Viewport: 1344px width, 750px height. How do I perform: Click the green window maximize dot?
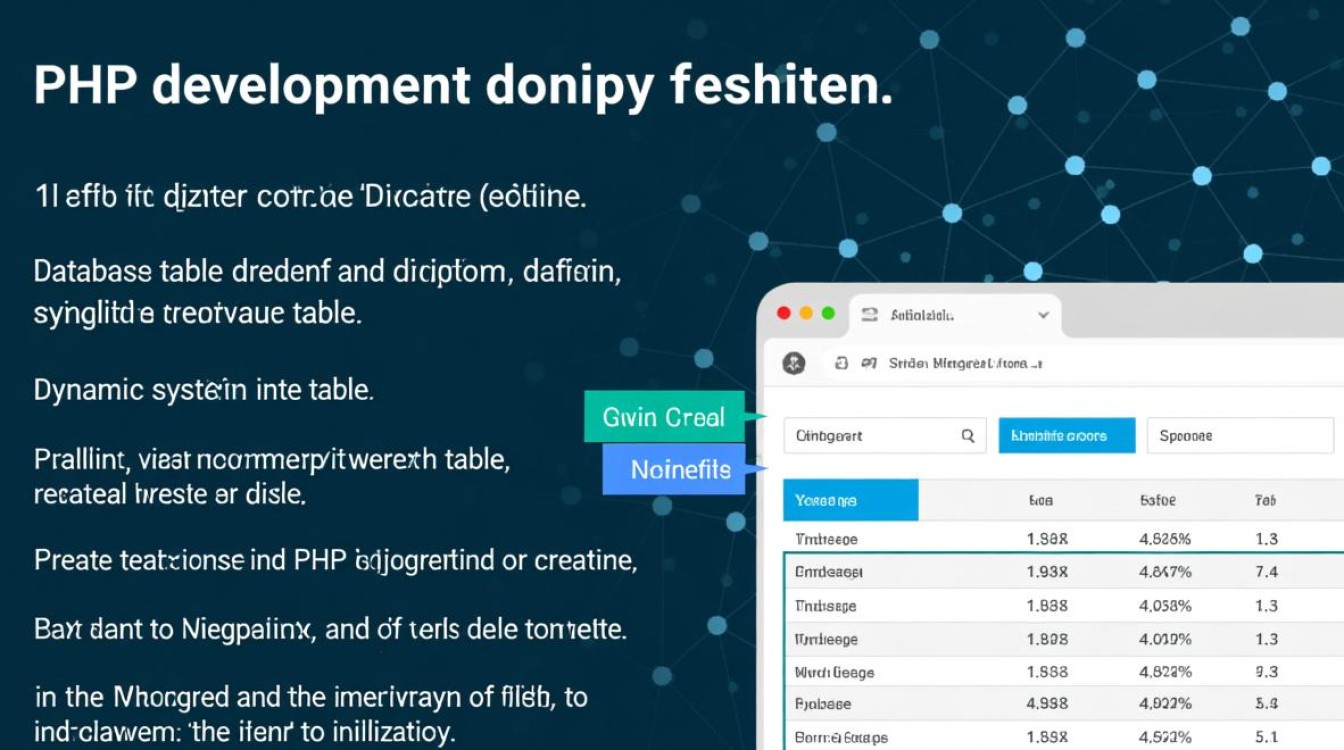click(828, 313)
